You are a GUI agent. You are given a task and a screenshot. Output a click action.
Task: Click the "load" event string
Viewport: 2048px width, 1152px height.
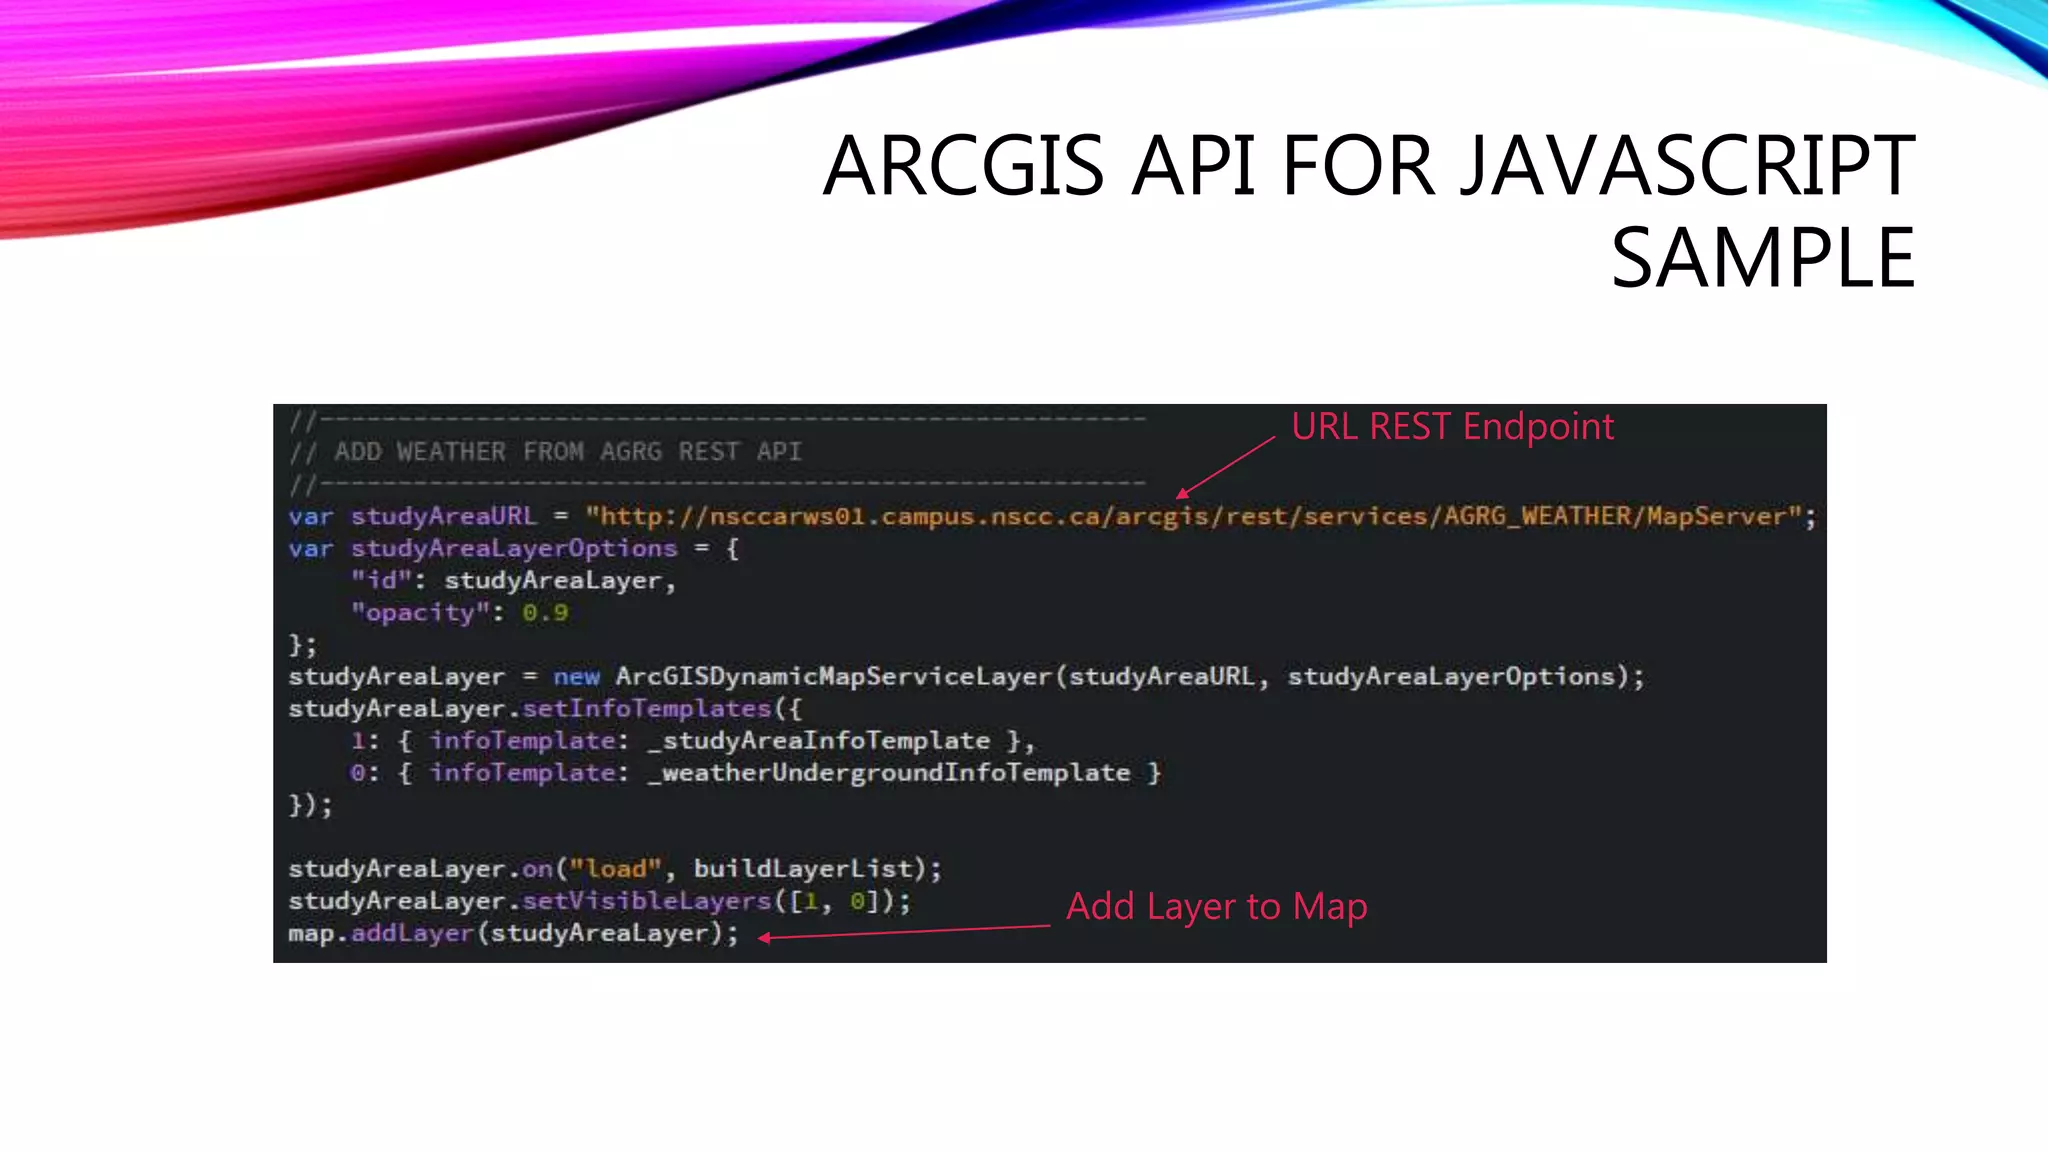pyautogui.click(x=615, y=869)
